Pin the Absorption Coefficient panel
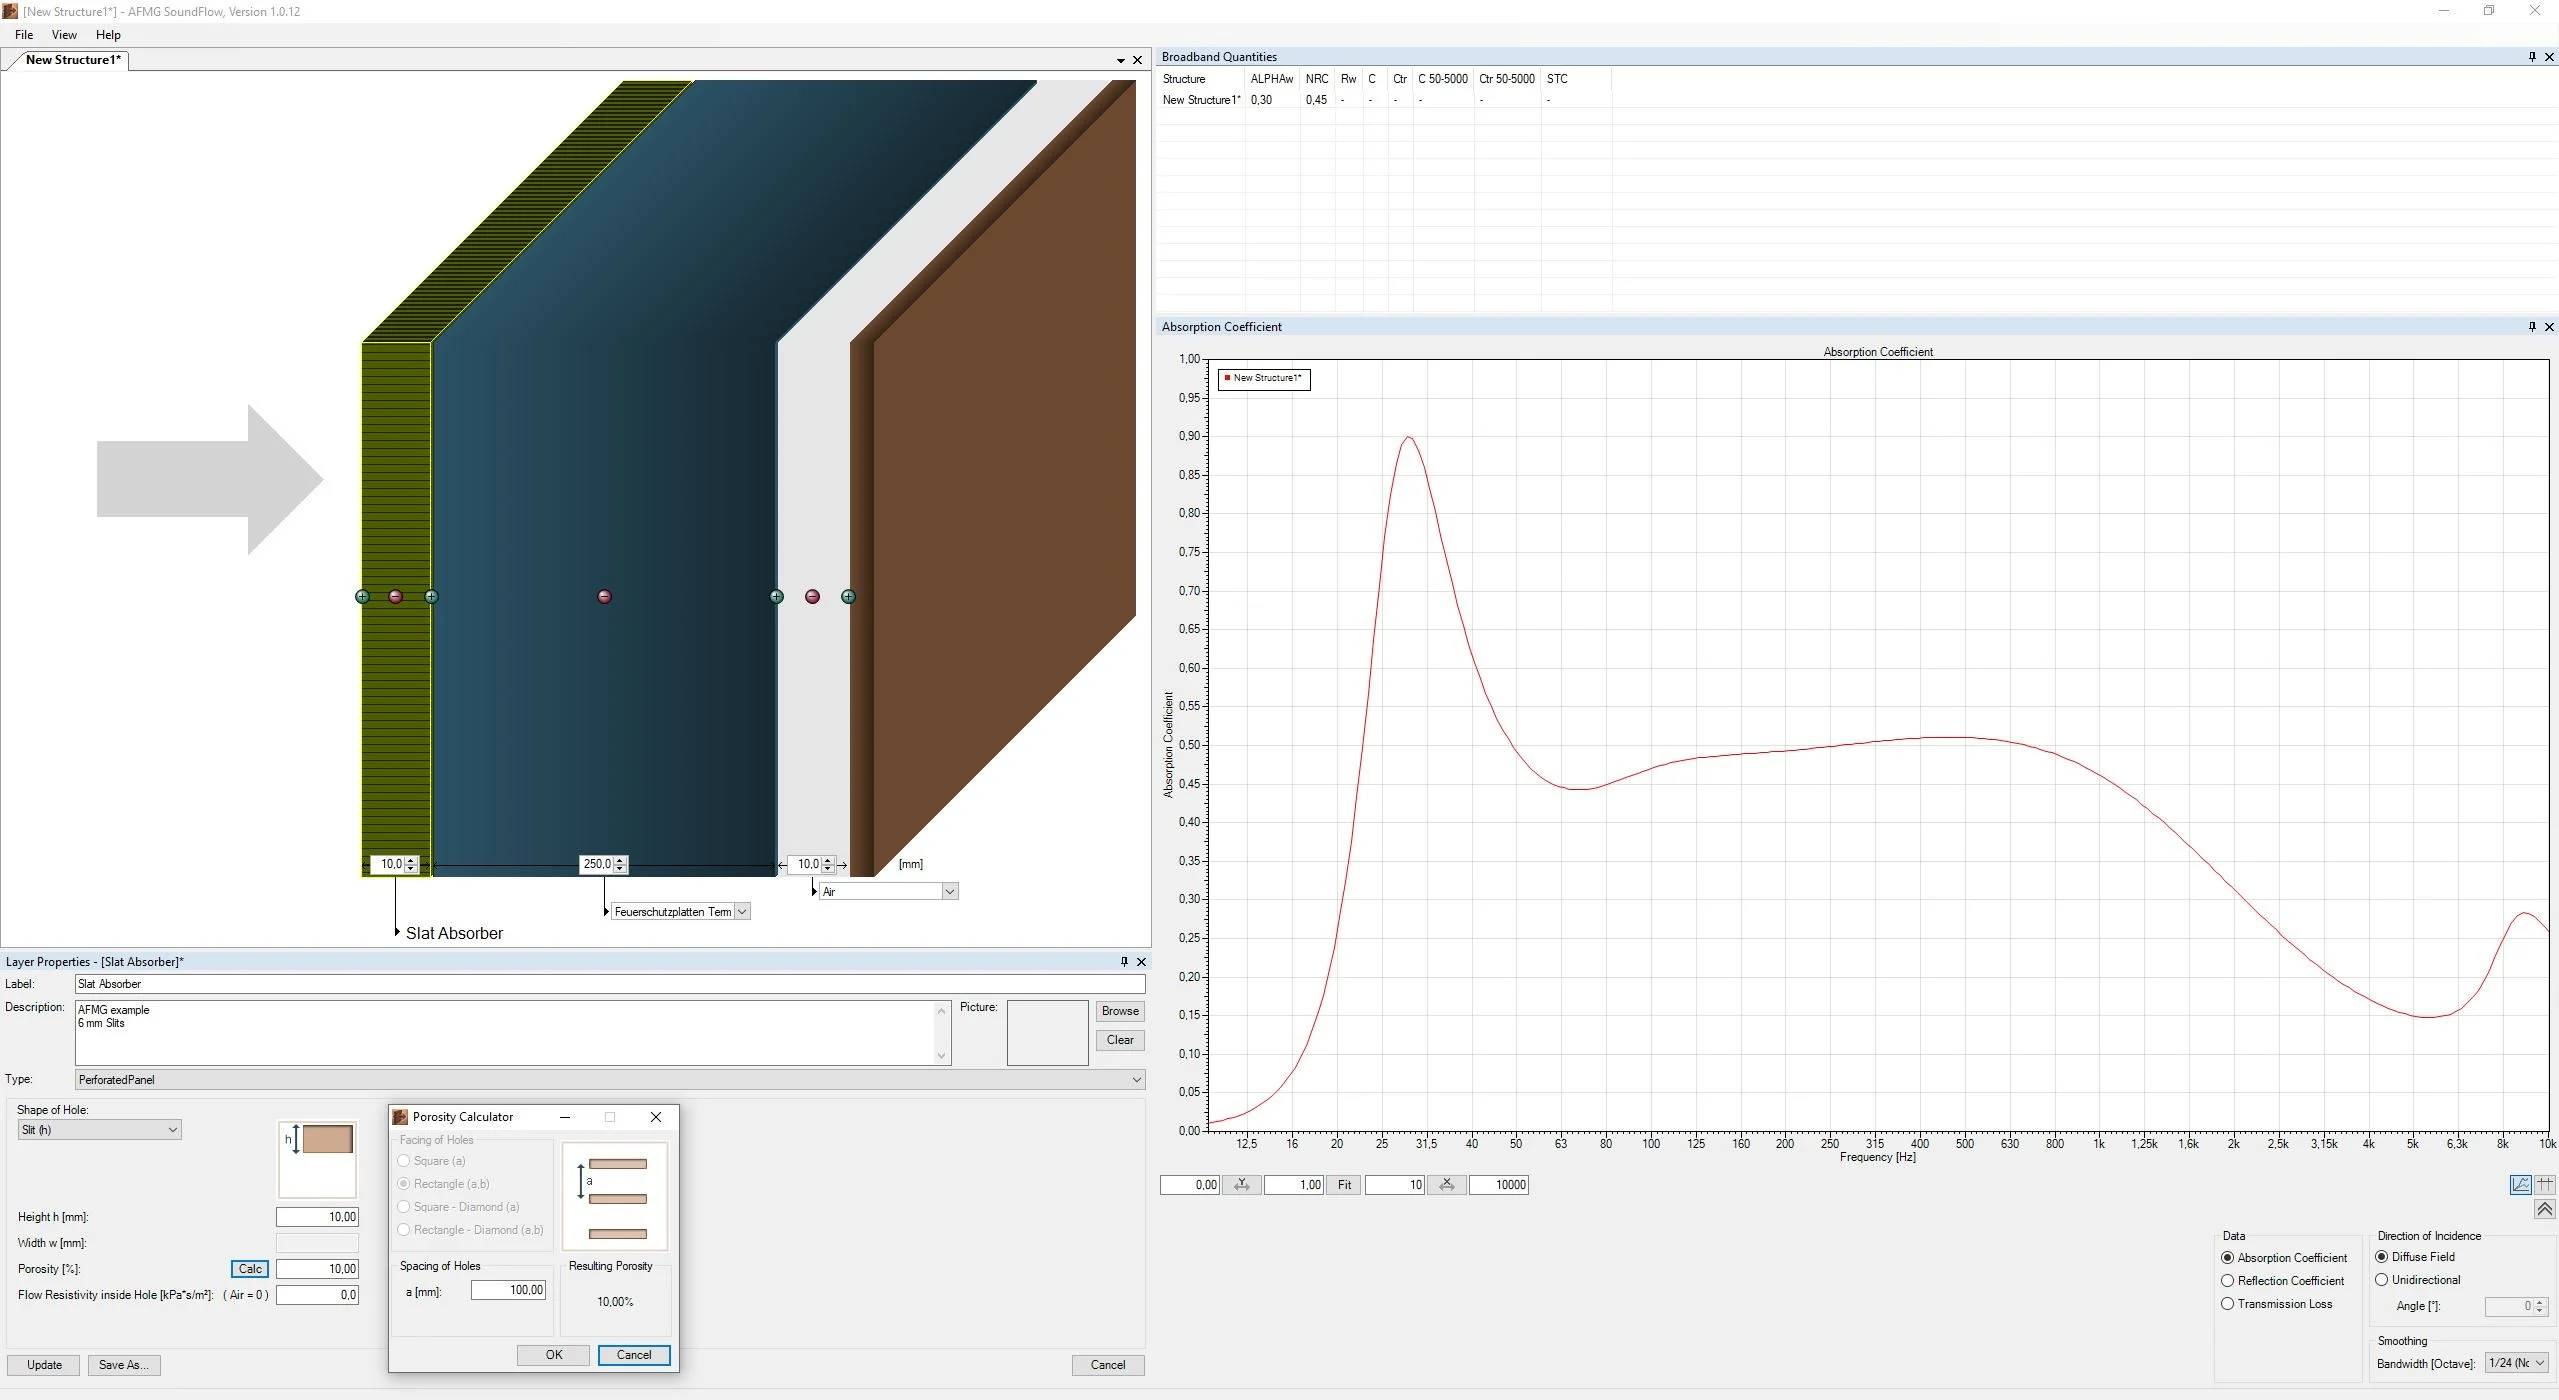 pyautogui.click(x=2532, y=327)
